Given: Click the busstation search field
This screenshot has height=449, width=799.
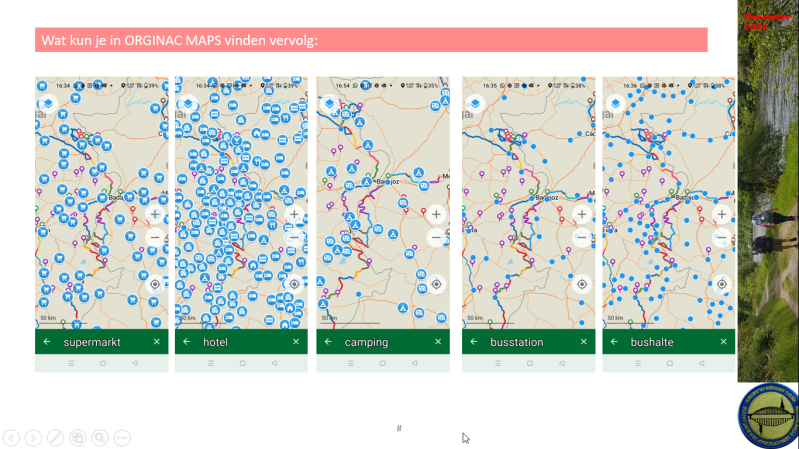Looking at the screenshot, I should click(528, 341).
